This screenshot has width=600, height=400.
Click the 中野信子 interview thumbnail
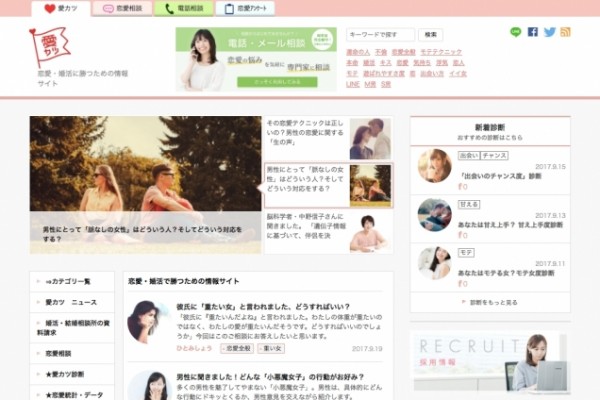tap(370, 232)
